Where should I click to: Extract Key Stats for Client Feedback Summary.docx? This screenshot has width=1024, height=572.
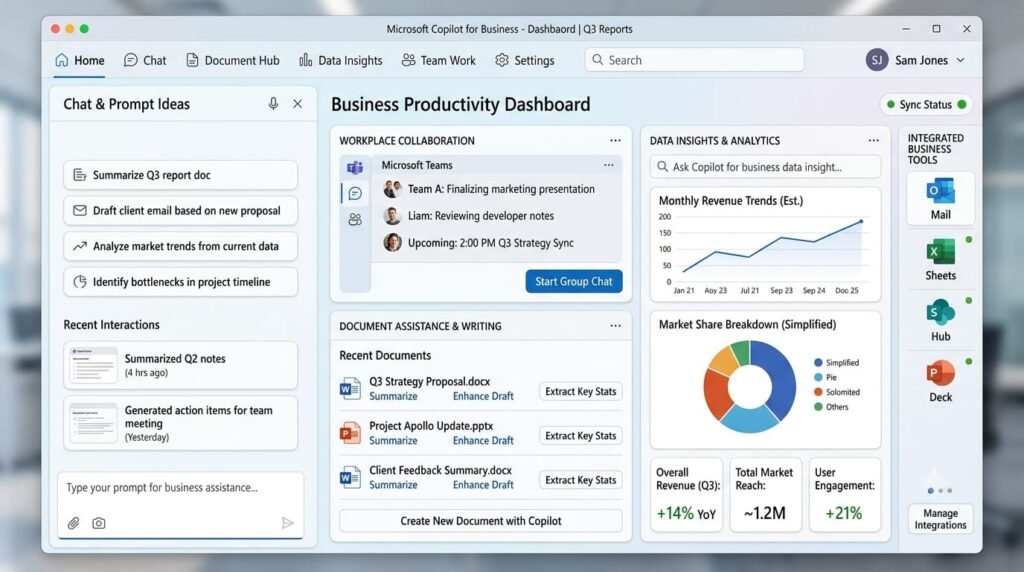(x=581, y=480)
